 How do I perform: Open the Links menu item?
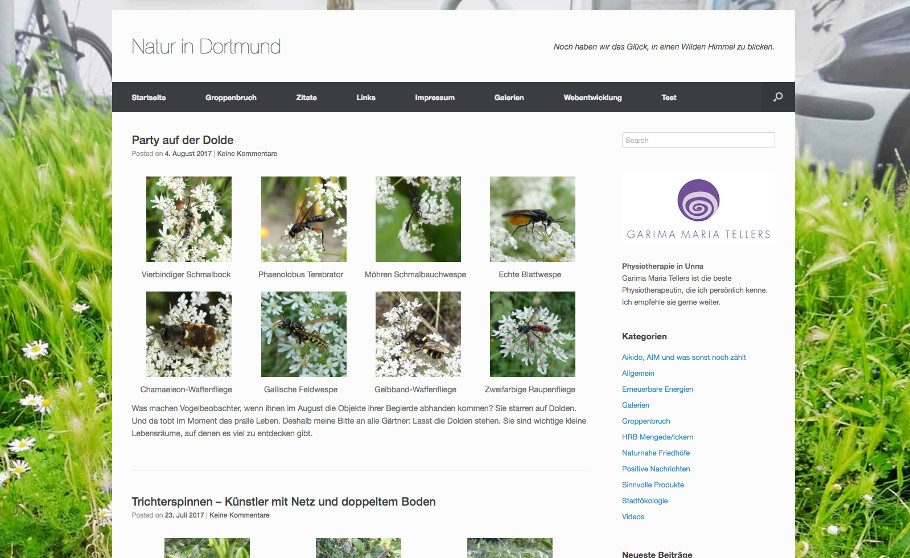(366, 98)
